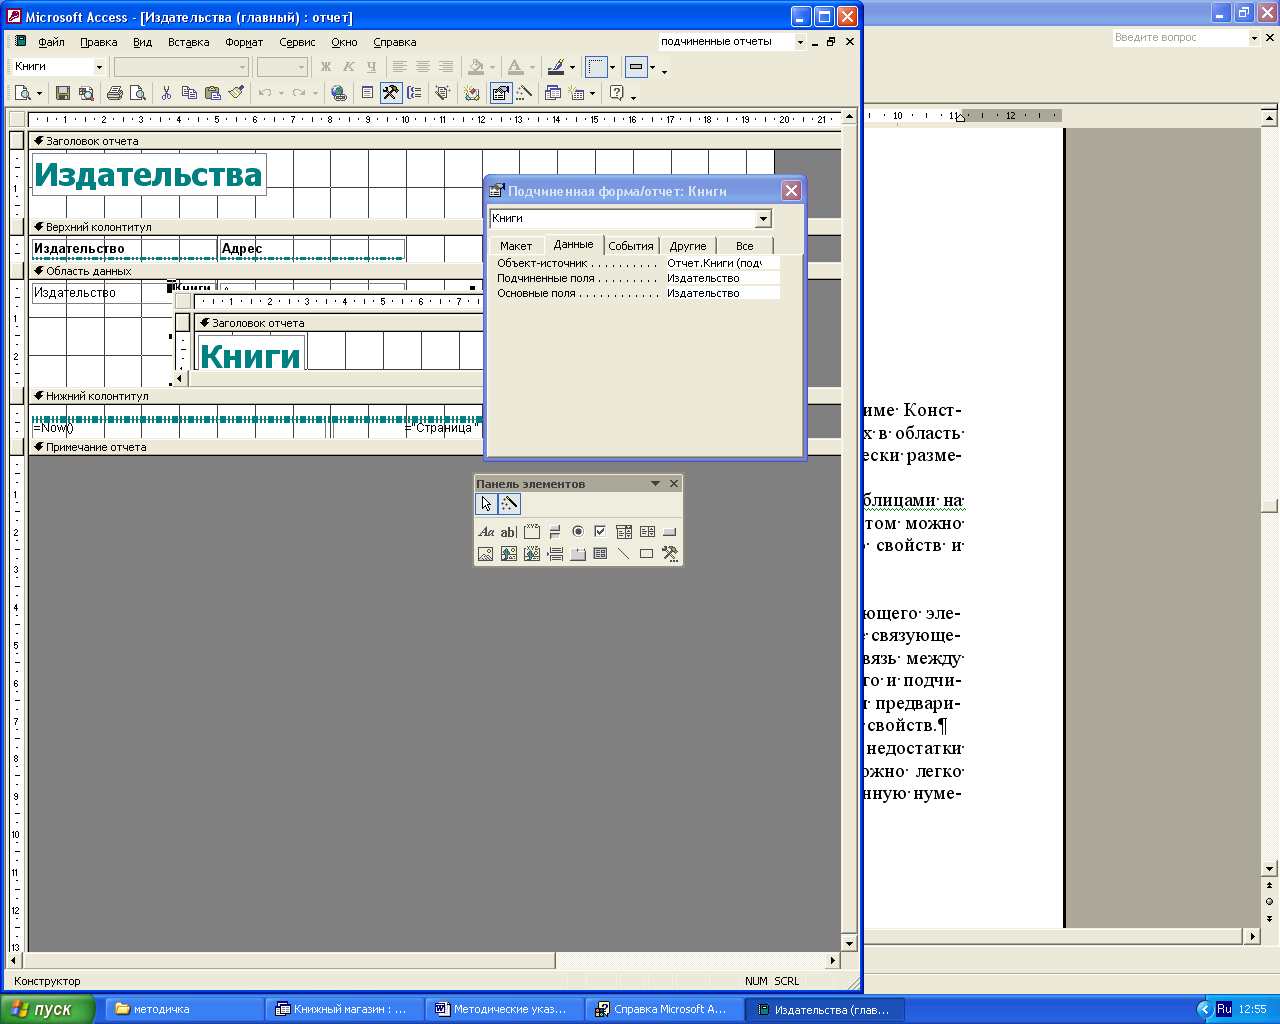Open More Controls in toolbox
Viewport: 1280px width, 1024px height.
tap(670, 554)
